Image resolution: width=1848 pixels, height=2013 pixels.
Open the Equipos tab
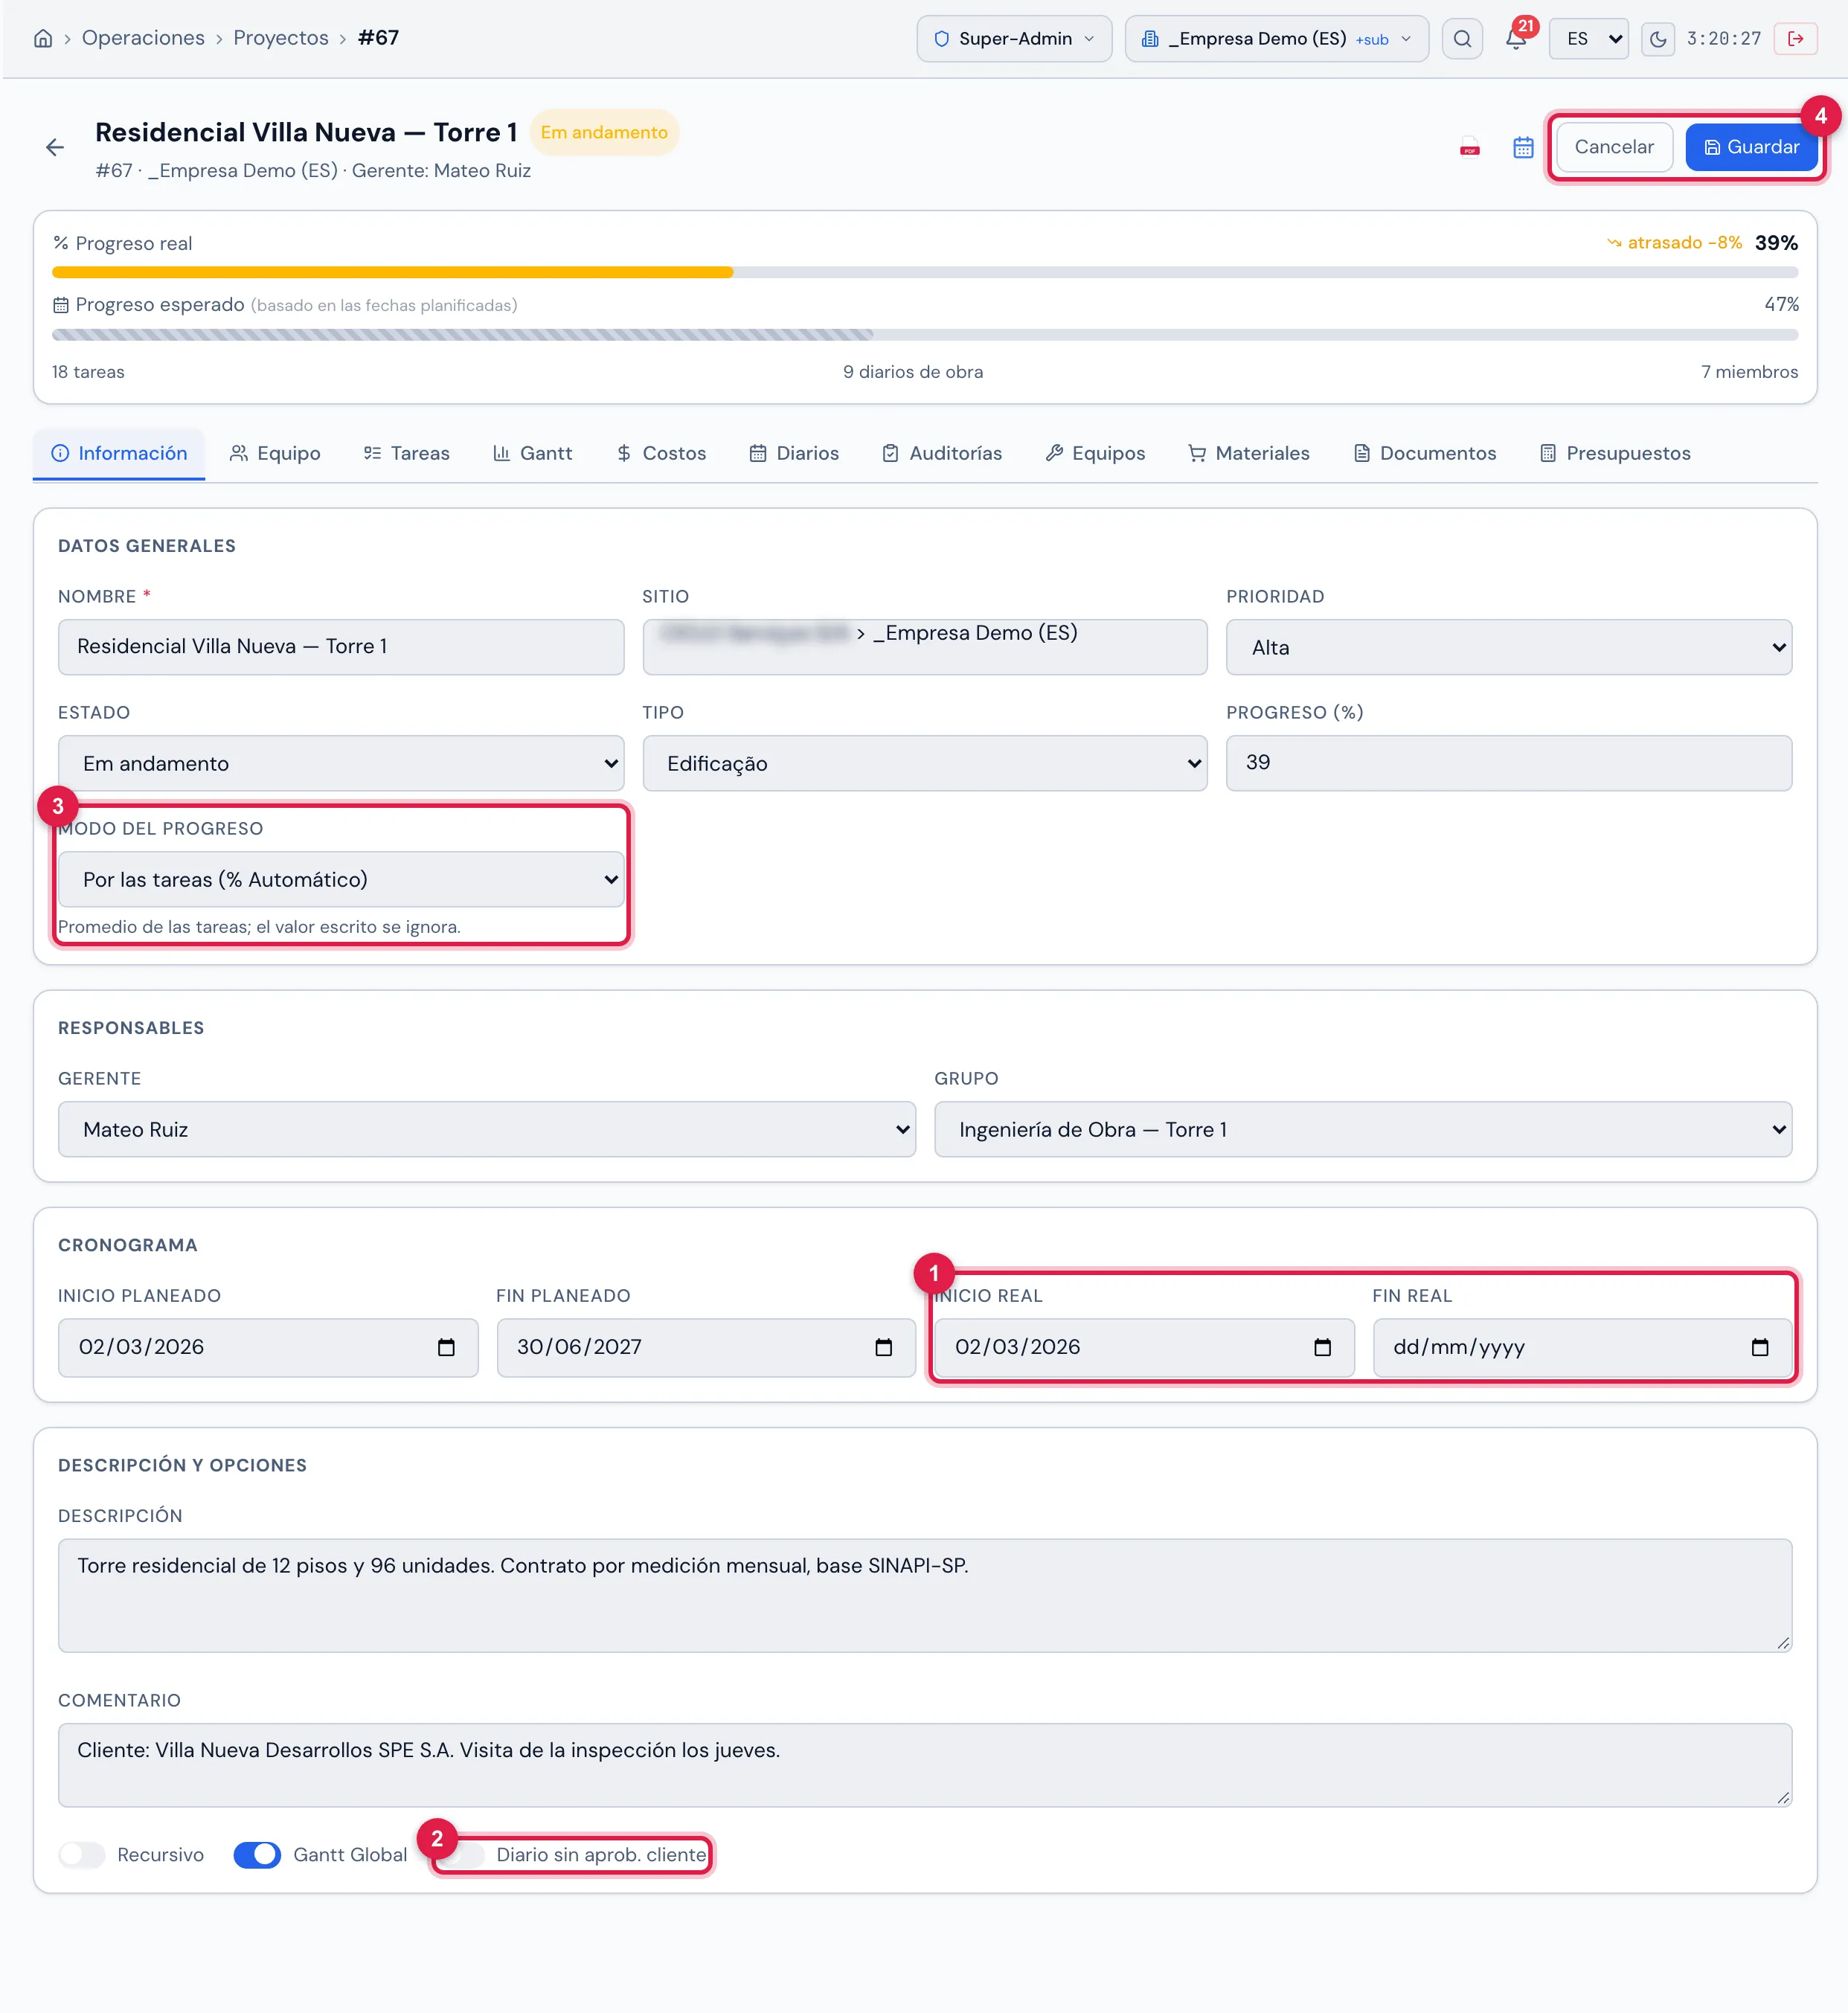(x=1095, y=453)
